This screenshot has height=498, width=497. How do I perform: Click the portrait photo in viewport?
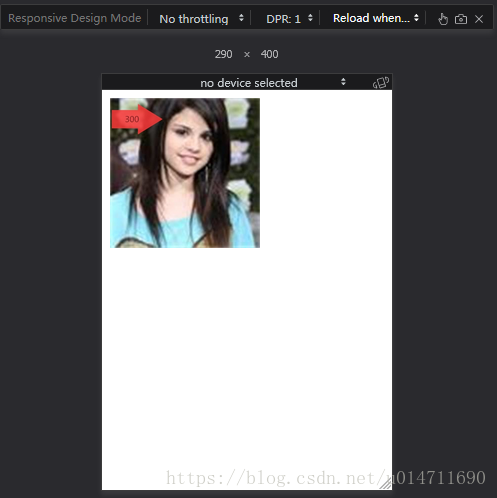(185, 173)
